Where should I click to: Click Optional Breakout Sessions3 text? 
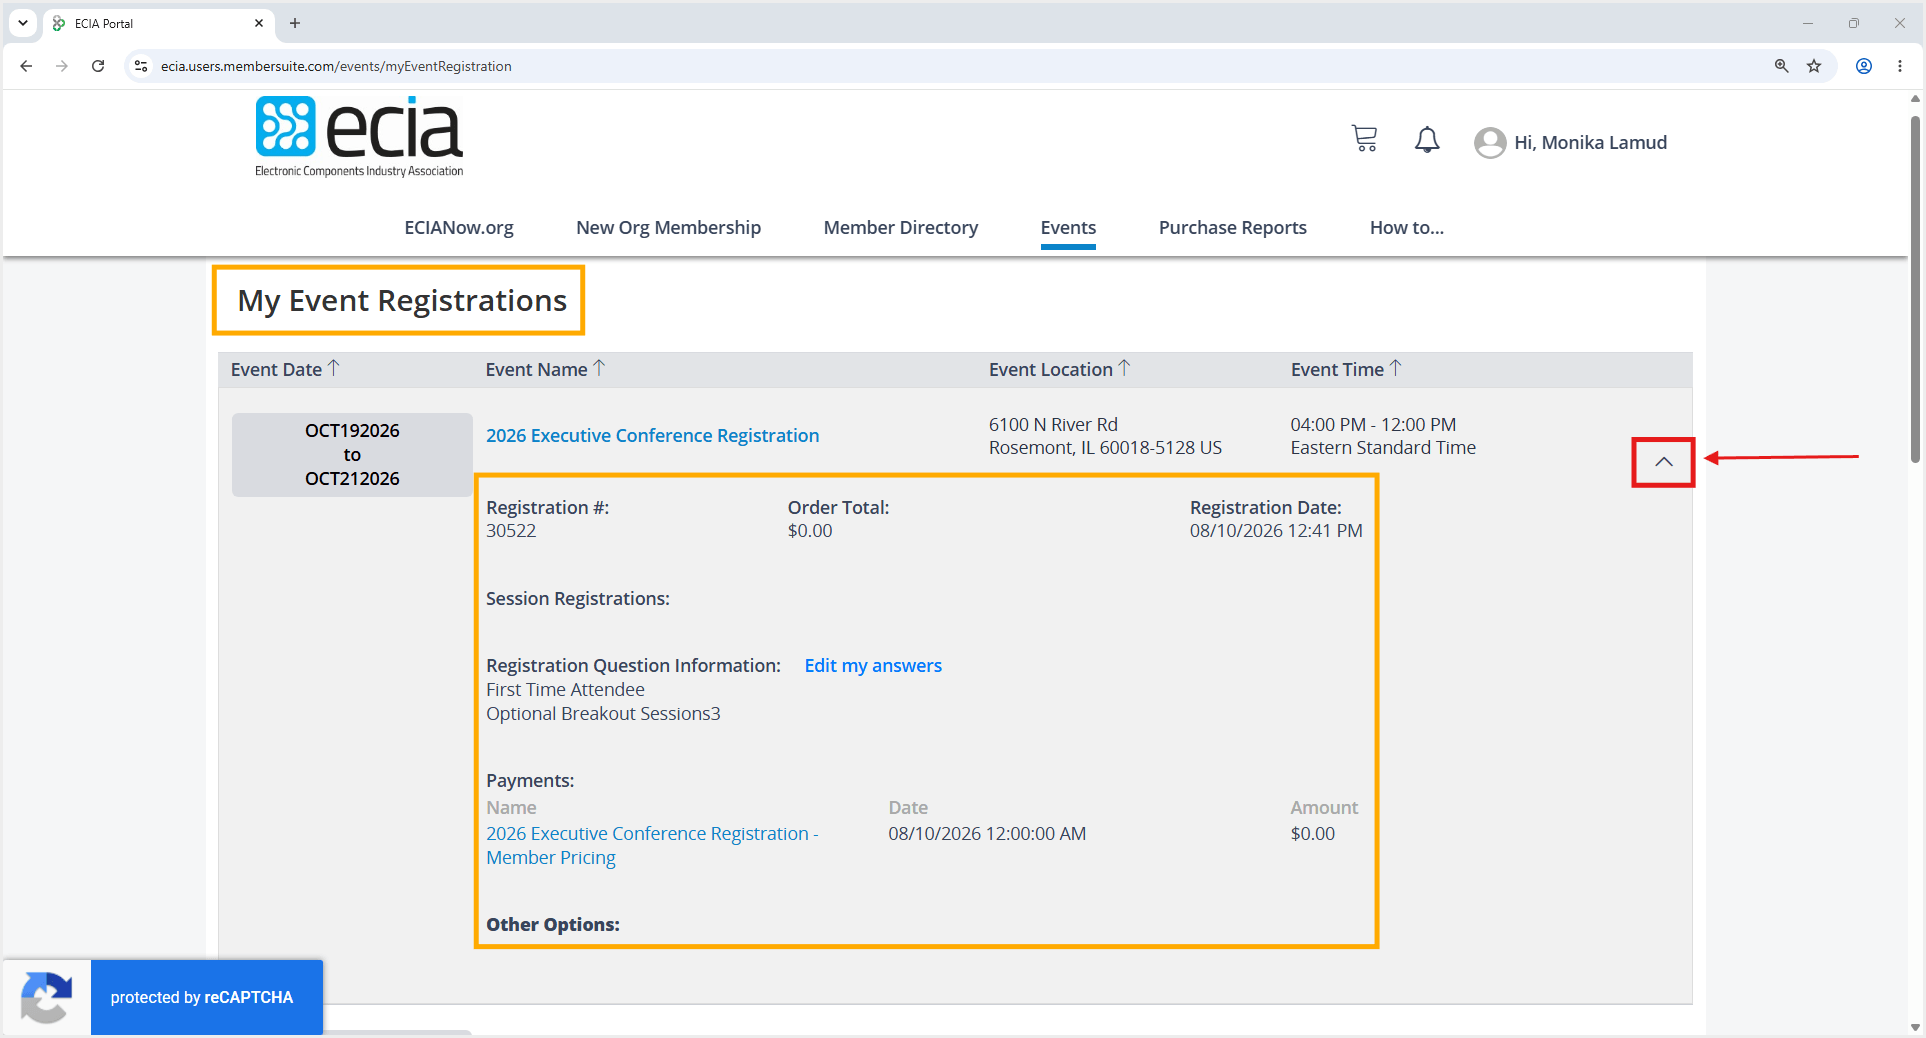(603, 714)
